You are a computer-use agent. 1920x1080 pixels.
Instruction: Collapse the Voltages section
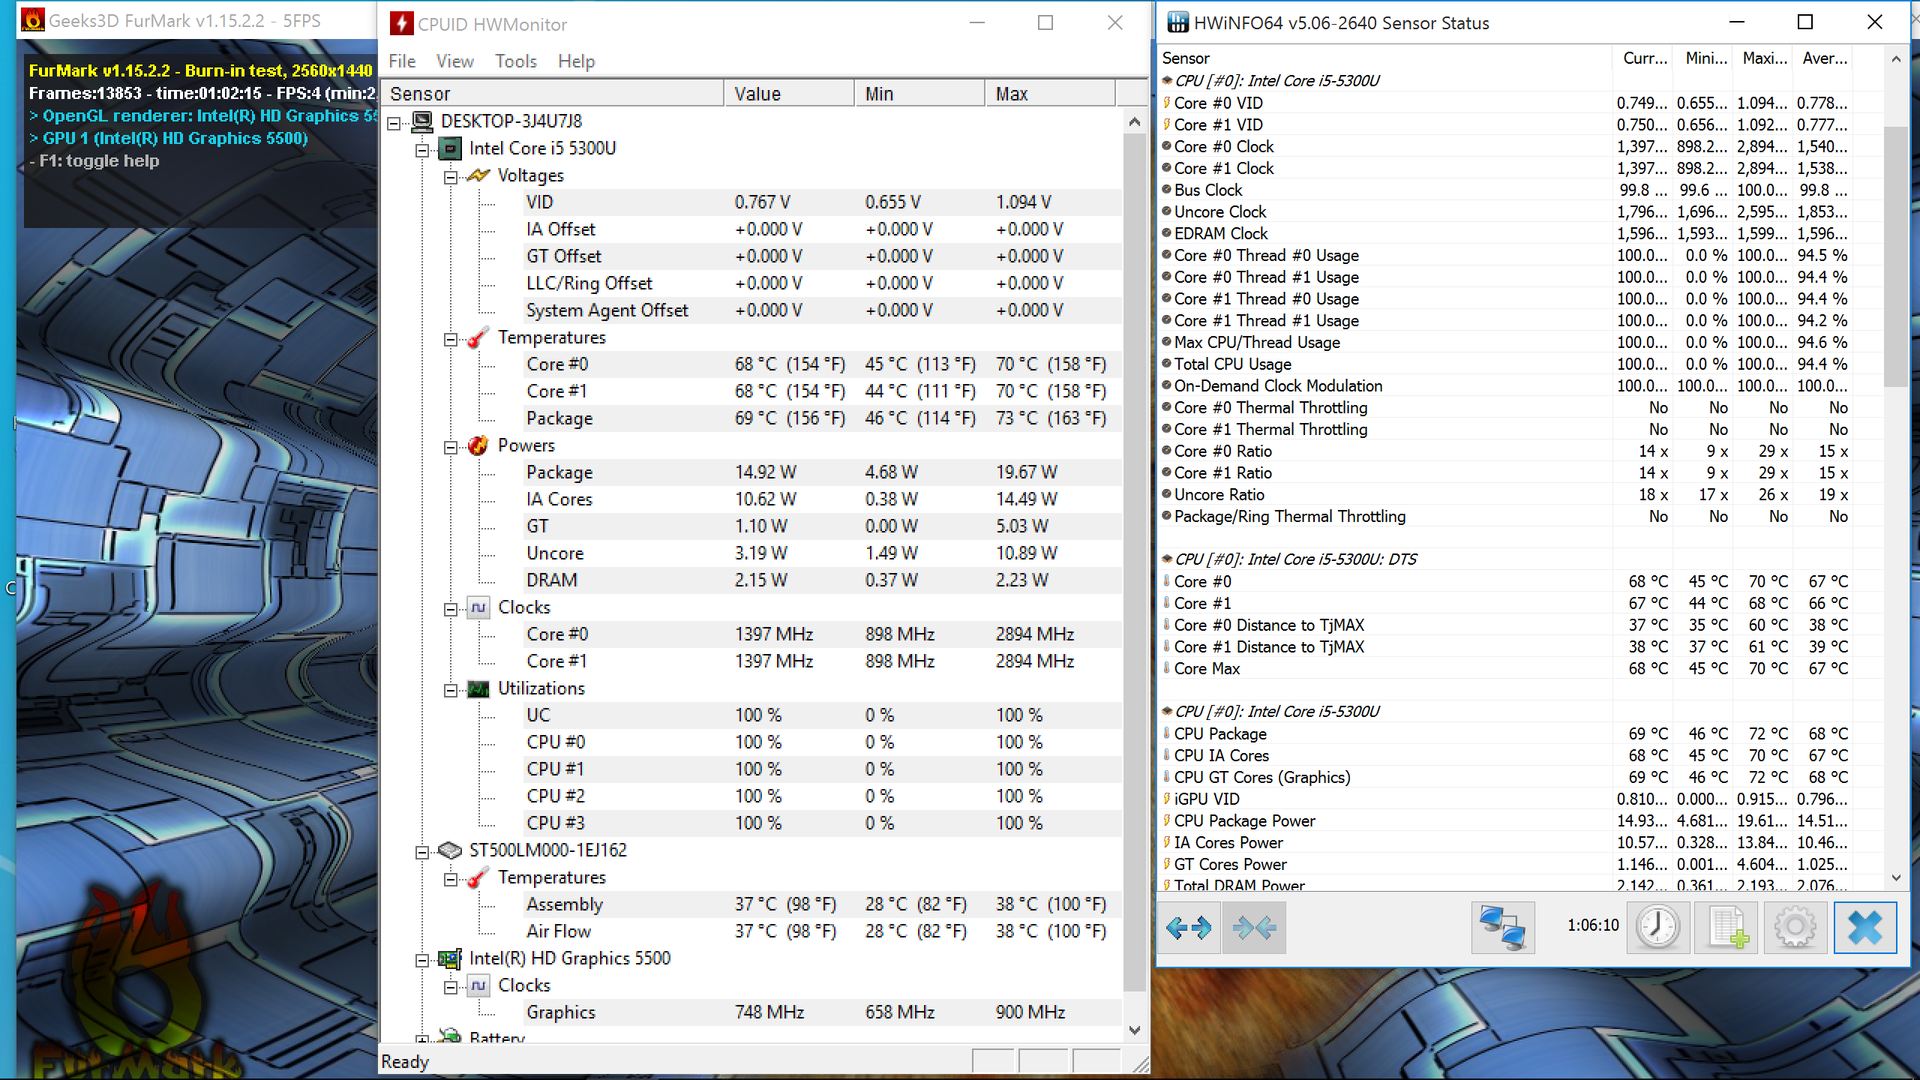(451, 177)
